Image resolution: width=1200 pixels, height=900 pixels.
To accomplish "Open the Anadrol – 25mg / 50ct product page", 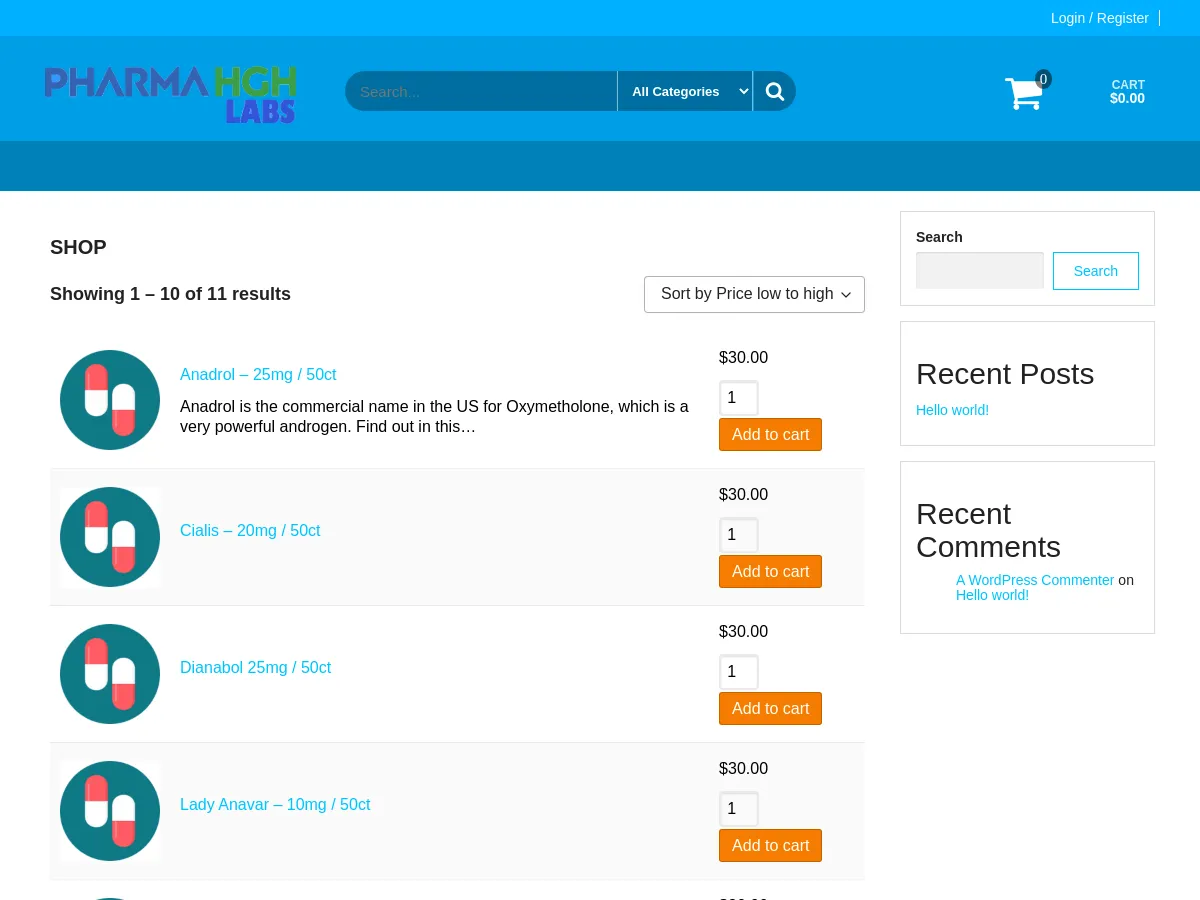I will [x=258, y=374].
